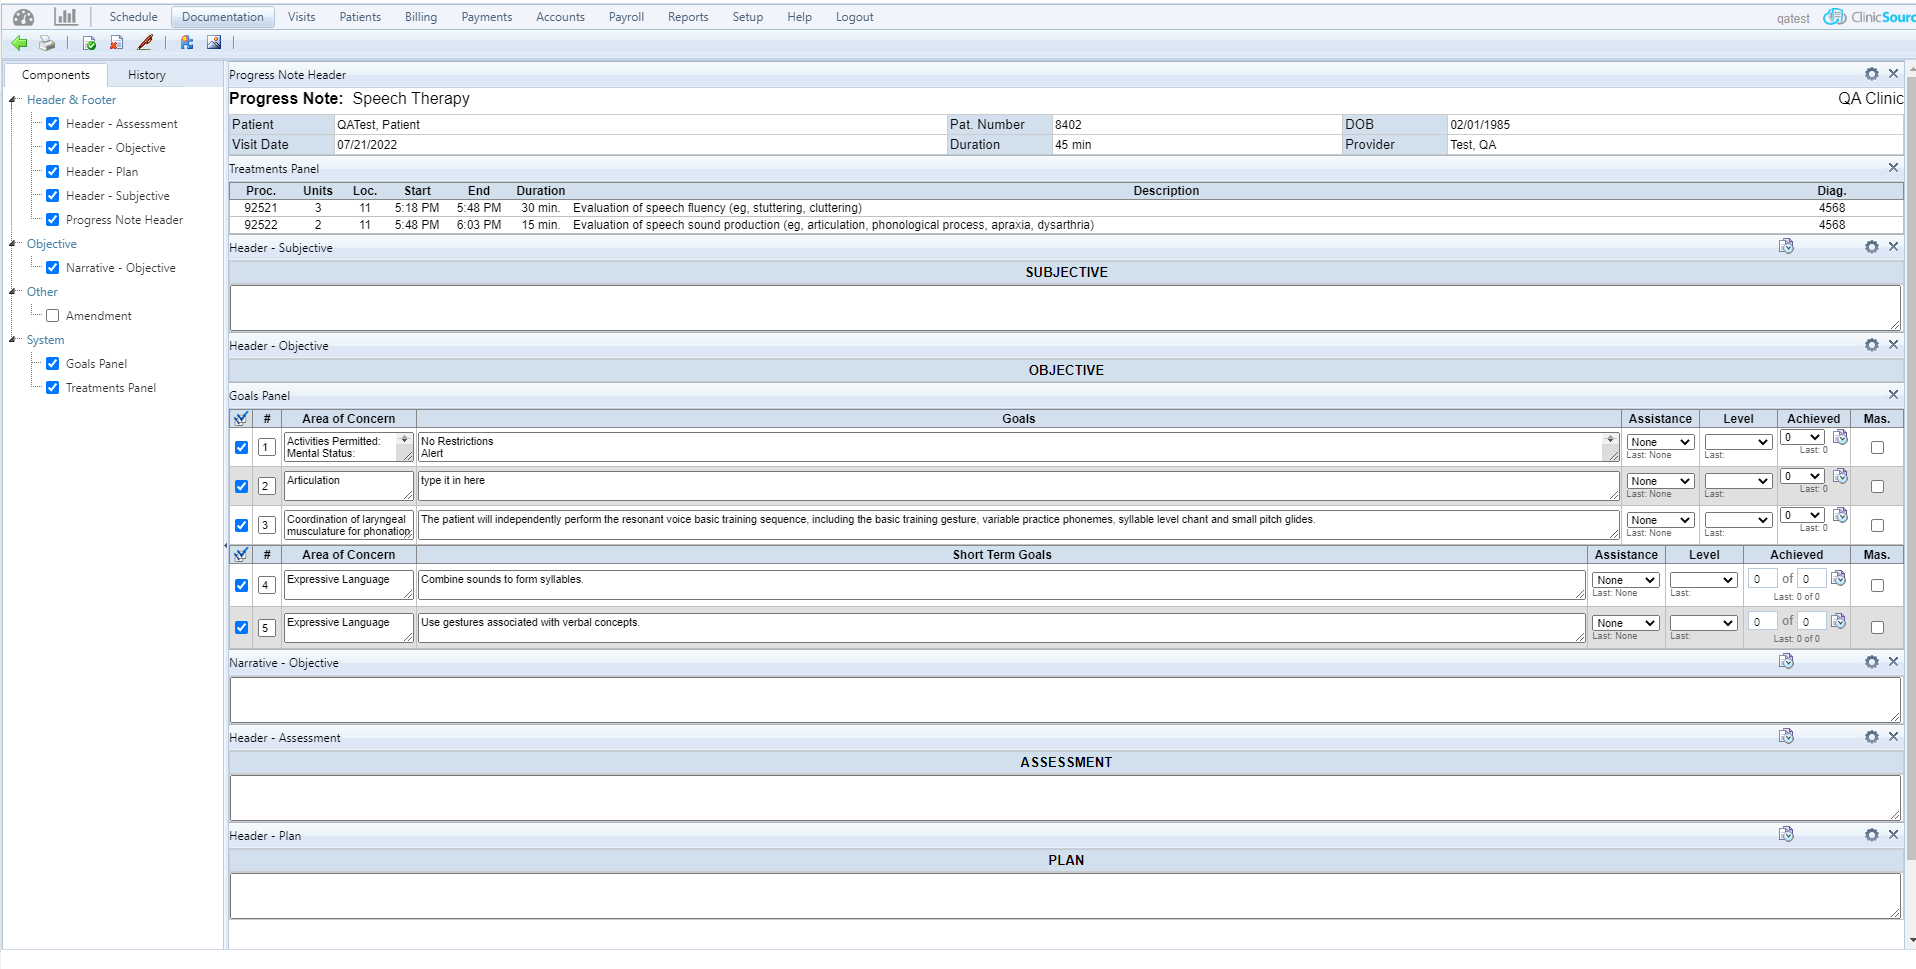Click the green back arrow in the toolbar
The height and width of the screenshot is (969, 1916).
click(19, 43)
